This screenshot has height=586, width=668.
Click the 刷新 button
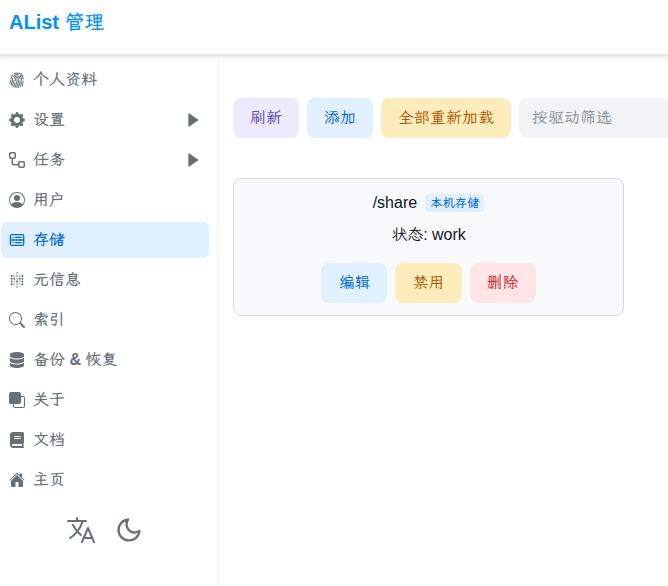[266, 118]
